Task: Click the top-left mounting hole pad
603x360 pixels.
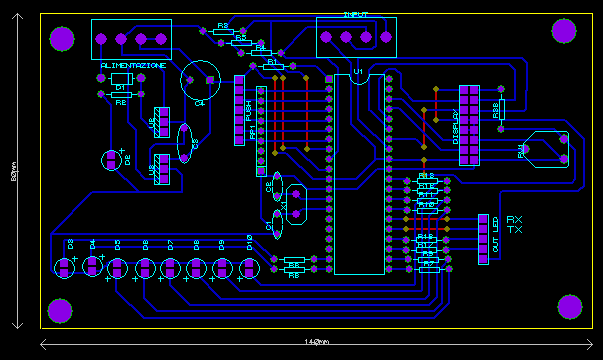Action: pyautogui.click(x=62, y=39)
